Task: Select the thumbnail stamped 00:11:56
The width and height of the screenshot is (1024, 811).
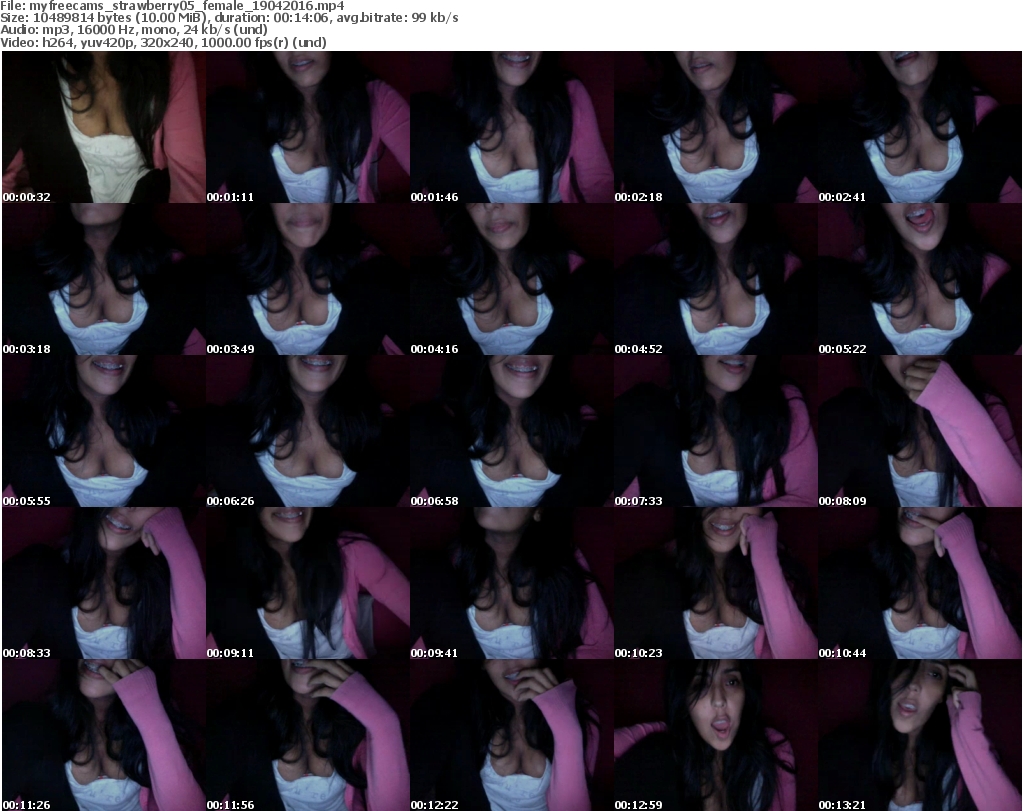Action: pos(308,735)
